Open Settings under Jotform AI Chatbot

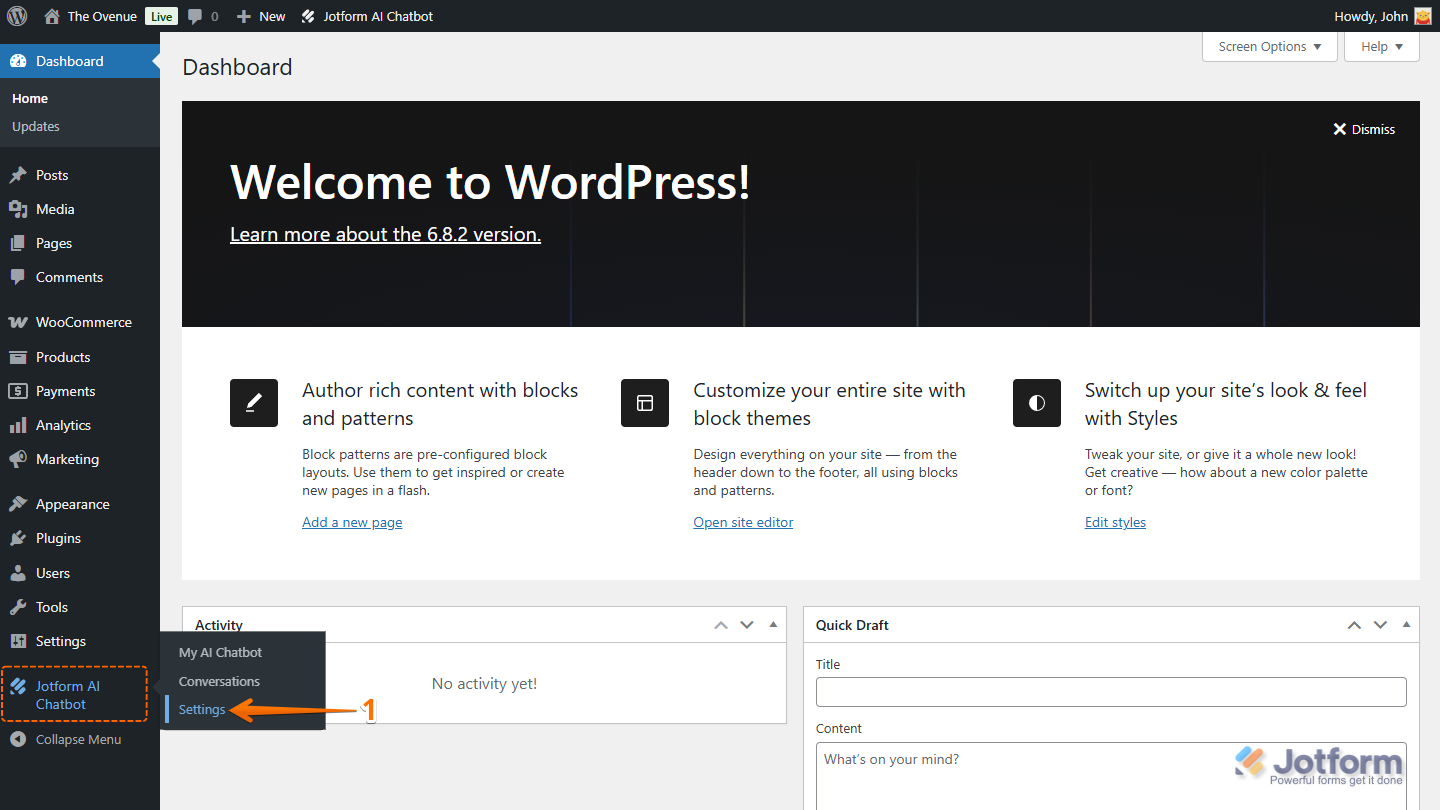pos(201,709)
